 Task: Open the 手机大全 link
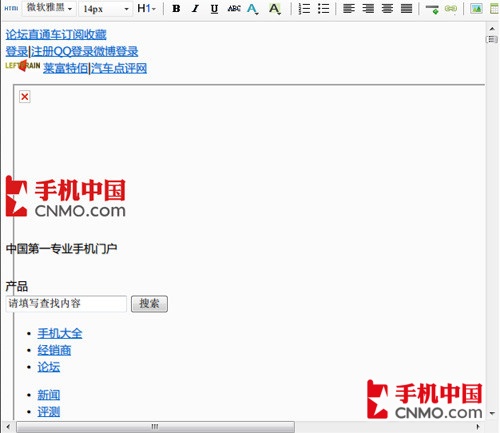(60, 333)
